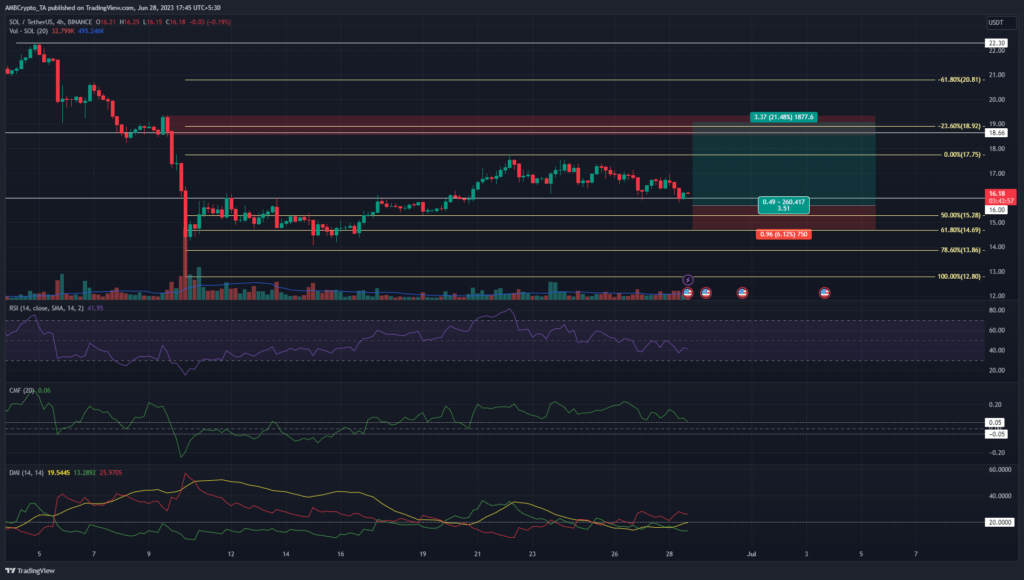Select the green profit target label 3.37 (21.48%)
The image size is (1024, 580).
point(784,117)
